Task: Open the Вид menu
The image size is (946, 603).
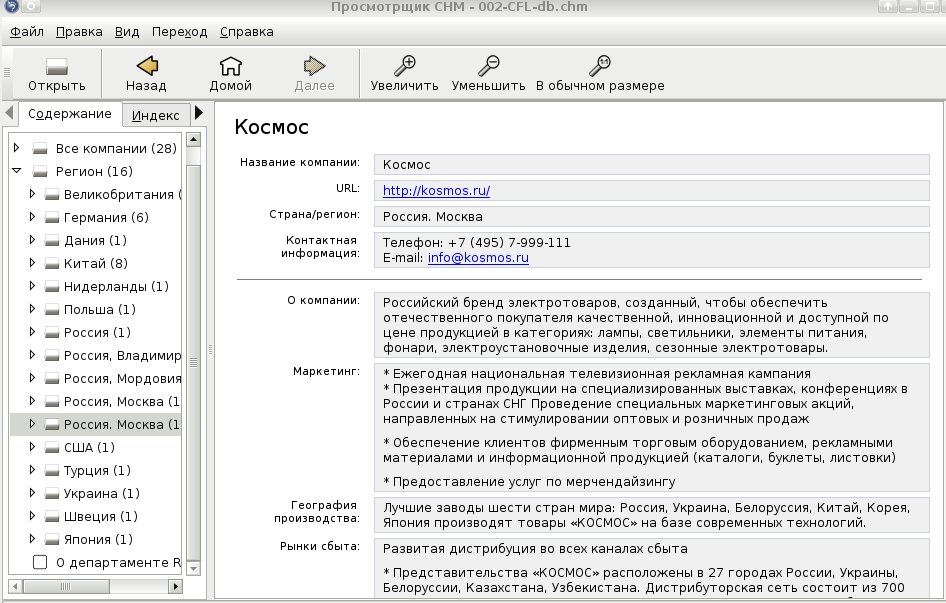Action: (127, 32)
